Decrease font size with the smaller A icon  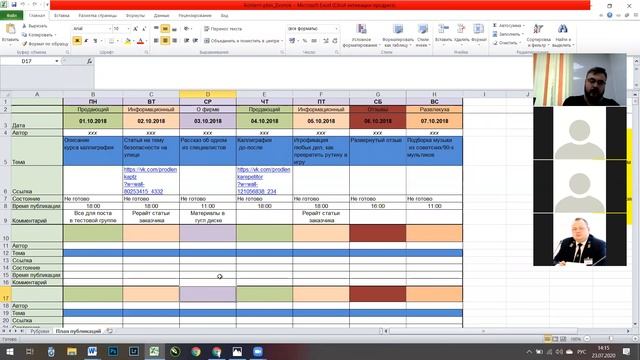[x=144, y=29]
